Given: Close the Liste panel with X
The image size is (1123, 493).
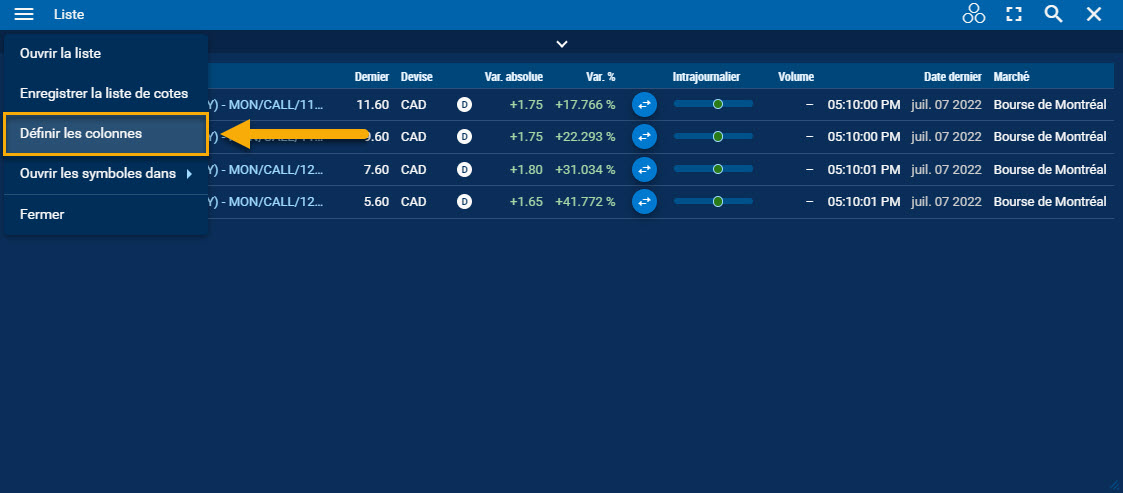Looking at the screenshot, I should coord(1094,14).
